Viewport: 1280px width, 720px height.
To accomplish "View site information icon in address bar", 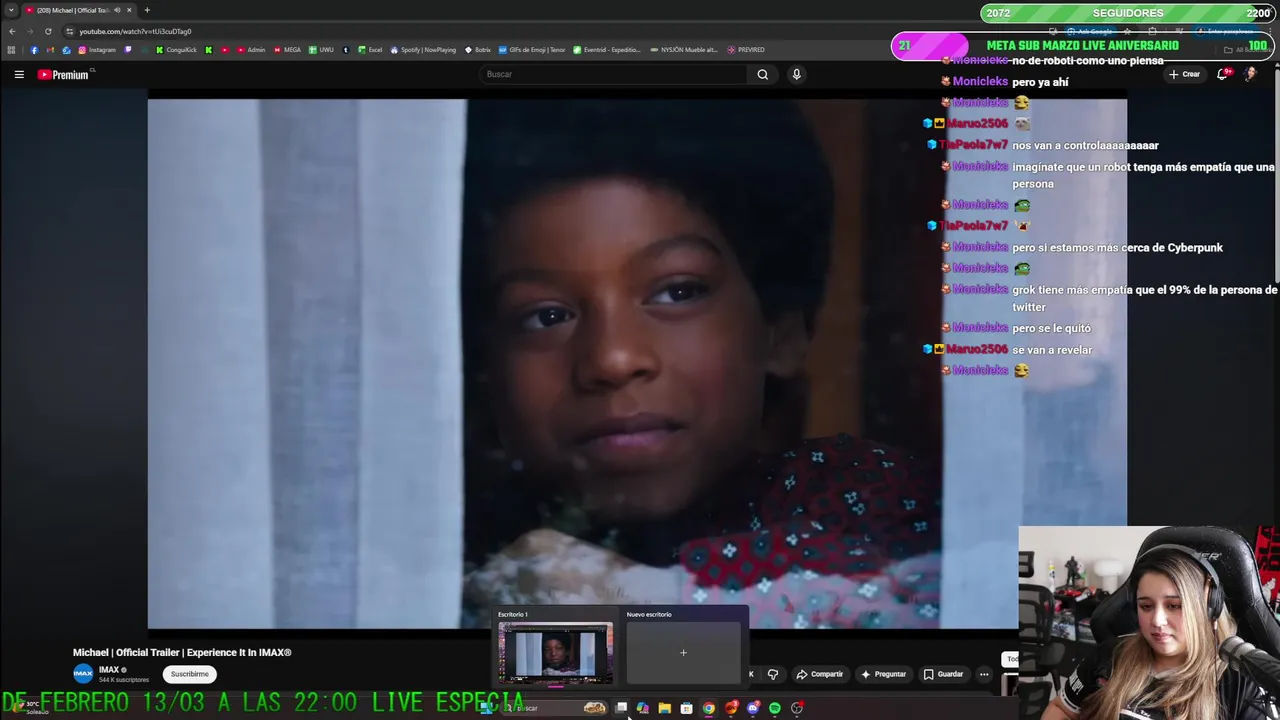I will click(x=69, y=31).
